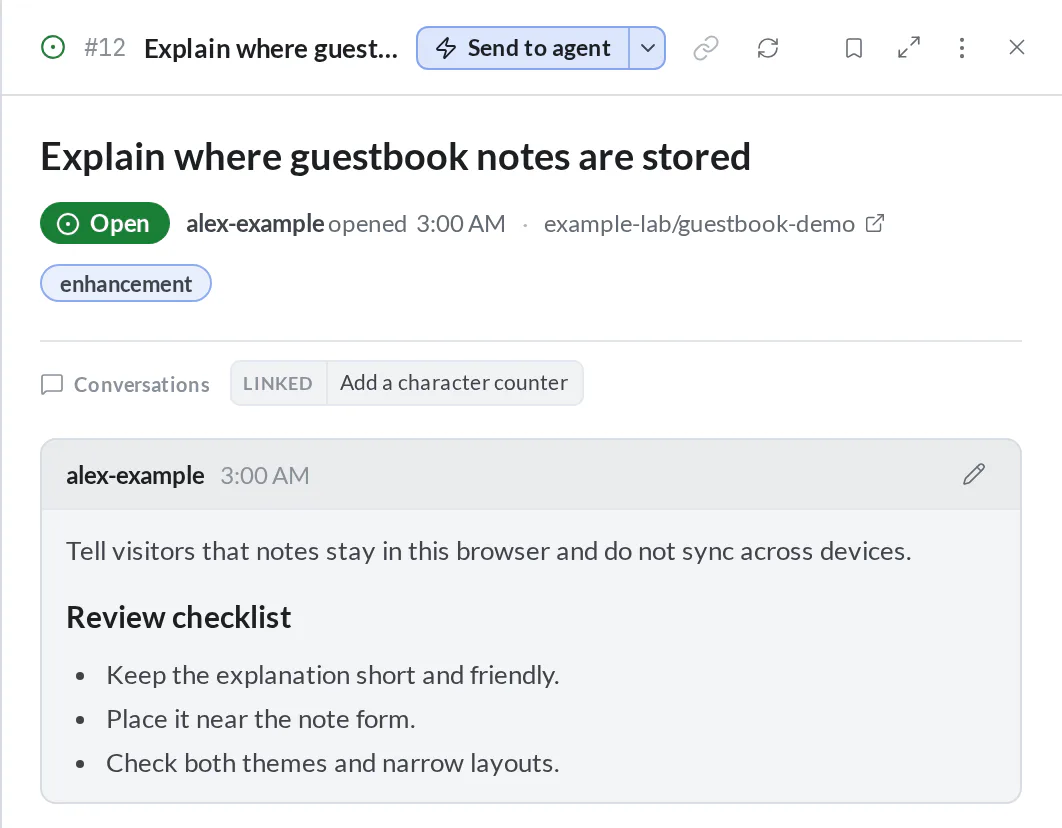Refresh the issue with the sync icon
Viewport: 1062px width, 828px height.
(x=768, y=48)
